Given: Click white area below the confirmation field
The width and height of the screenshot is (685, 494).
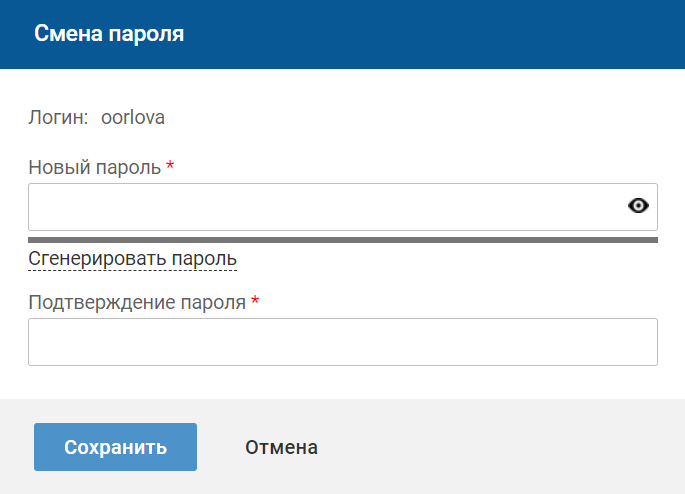Looking at the screenshot, I should 342,382.
